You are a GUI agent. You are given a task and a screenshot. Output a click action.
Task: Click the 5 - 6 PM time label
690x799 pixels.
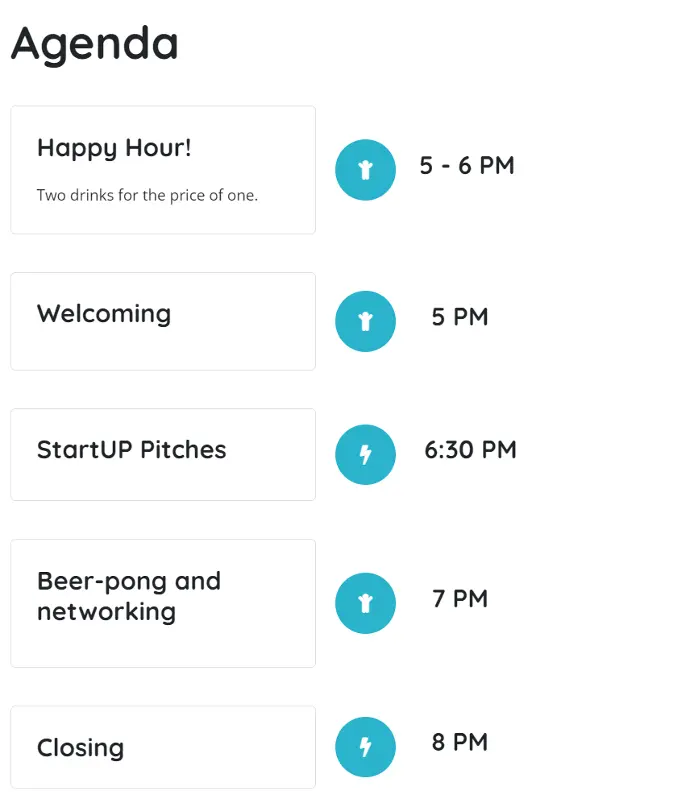tap(467, 166)
